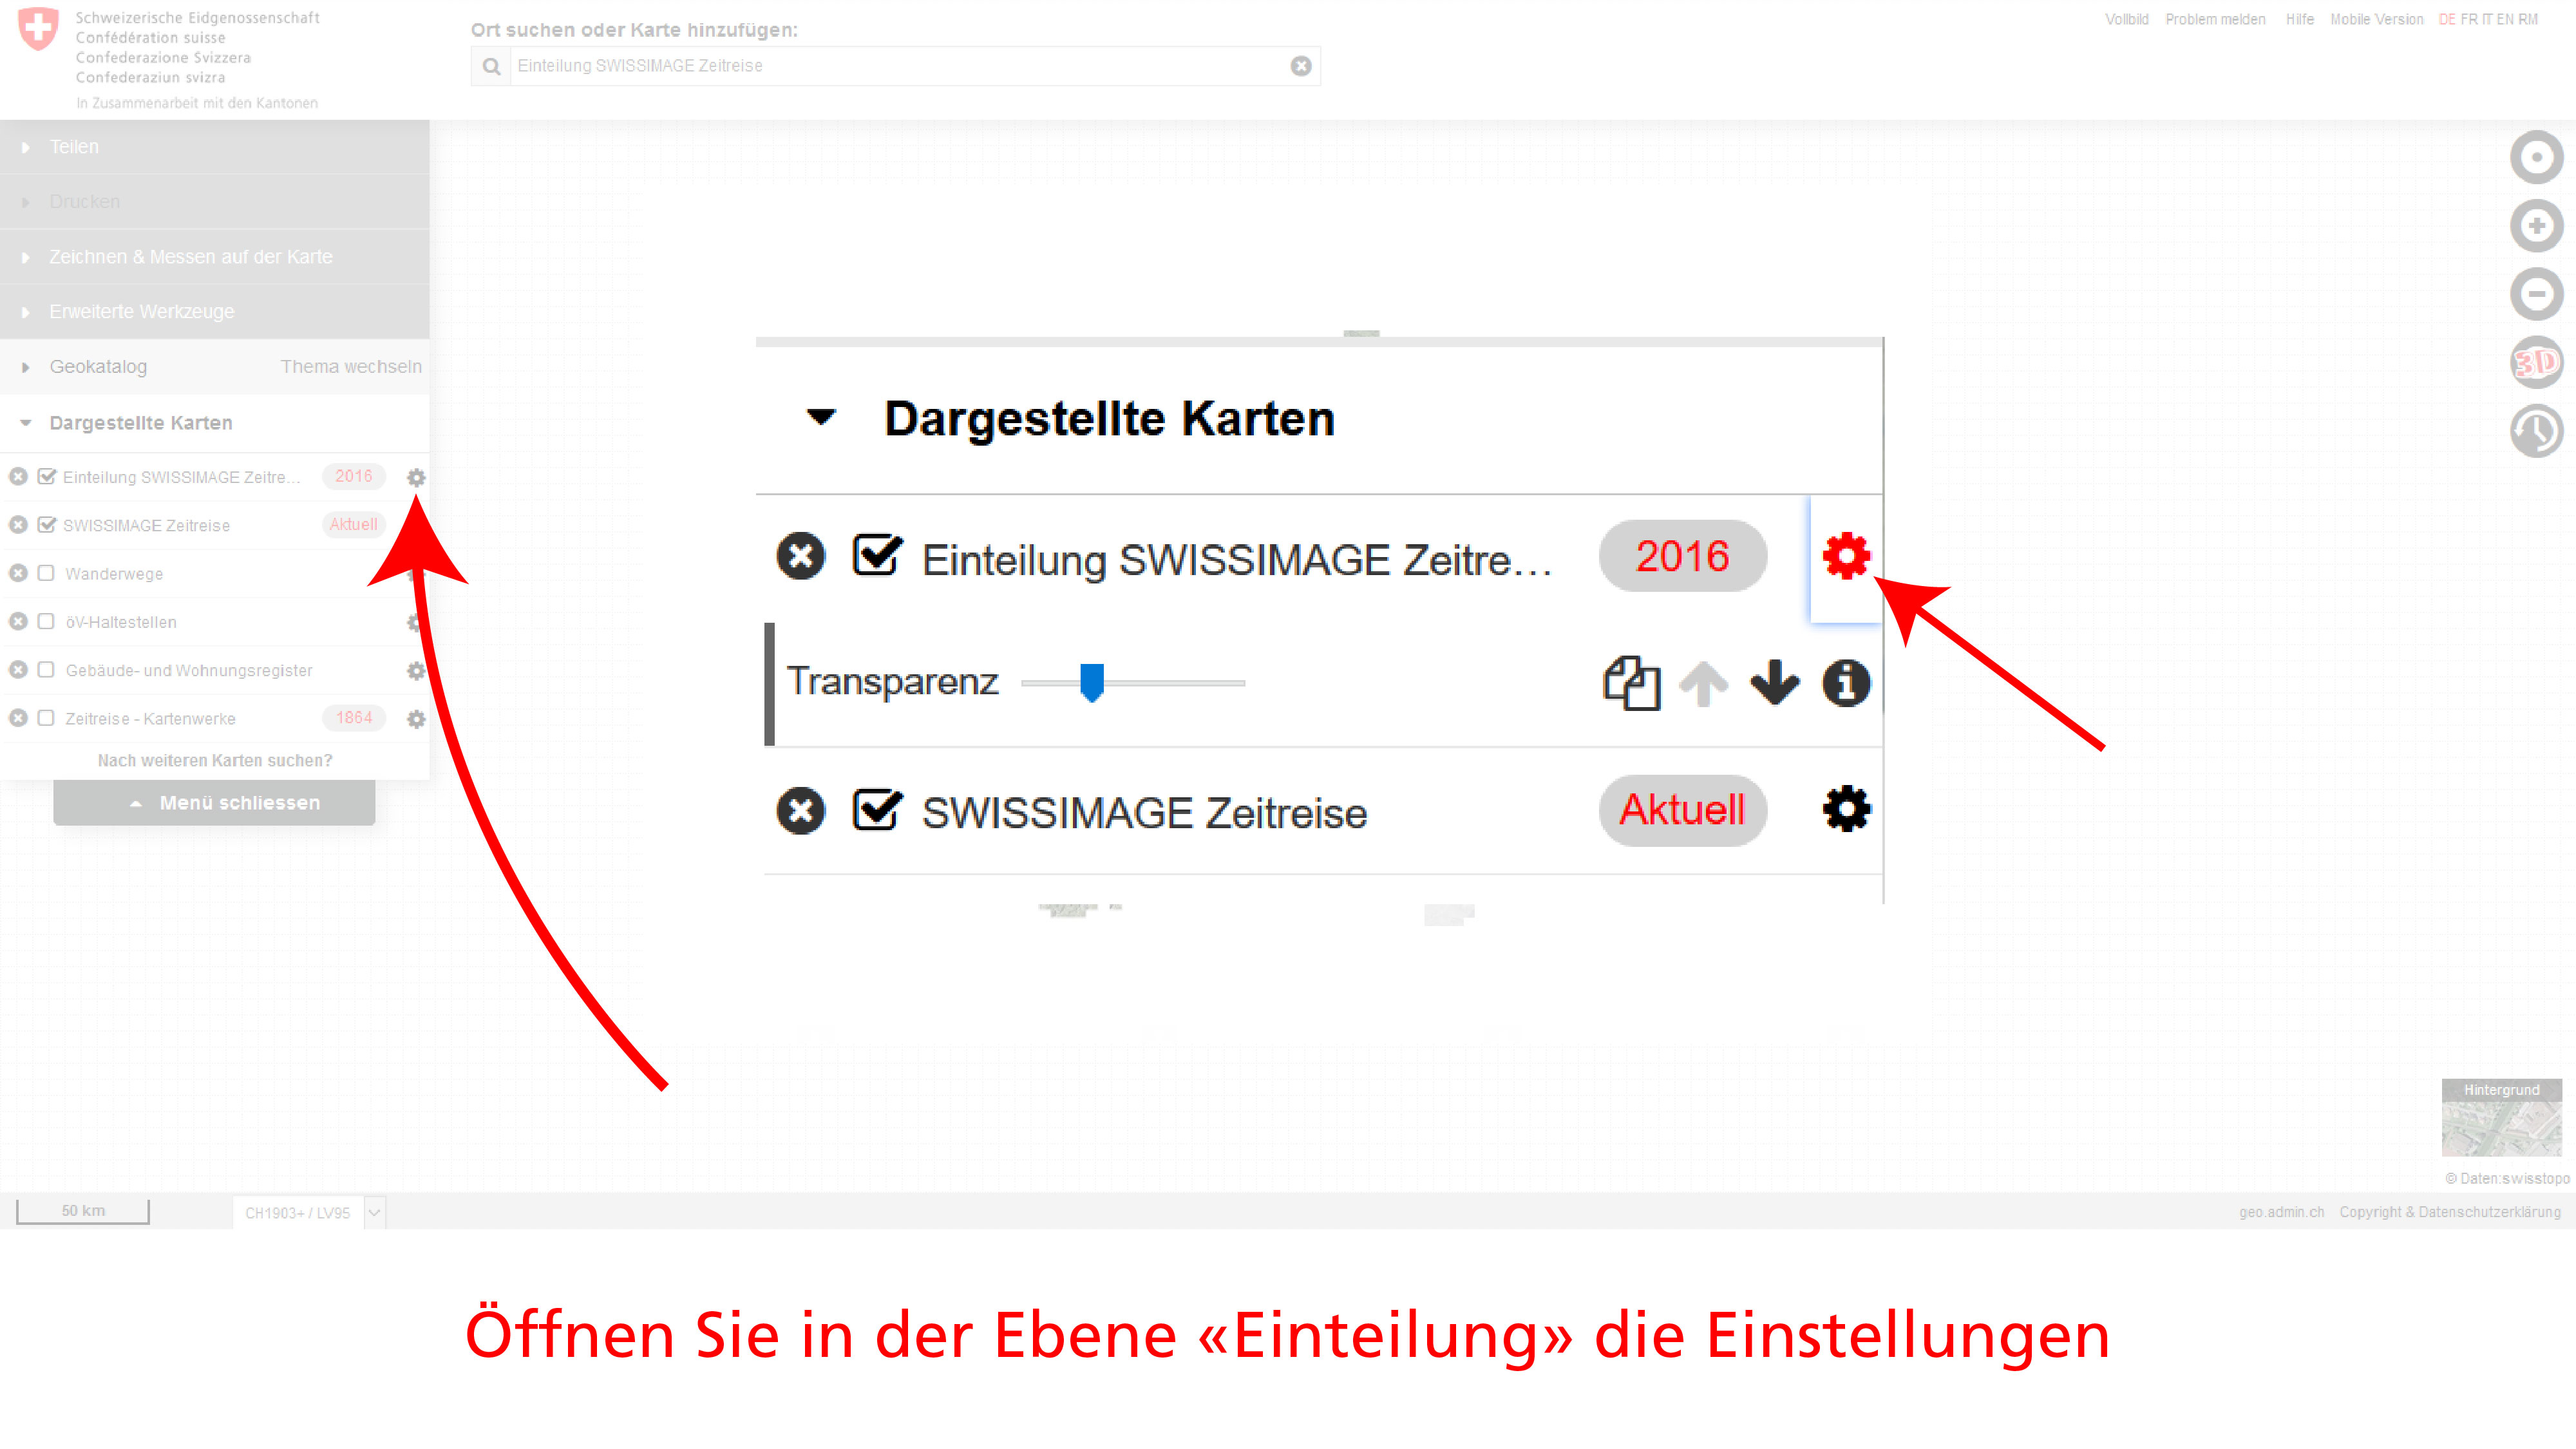The height and width of the screenshot is (1449, 2576).
Task: Click the duplicate layer icon beside Transparenz
Action: tap(1631, 684)
